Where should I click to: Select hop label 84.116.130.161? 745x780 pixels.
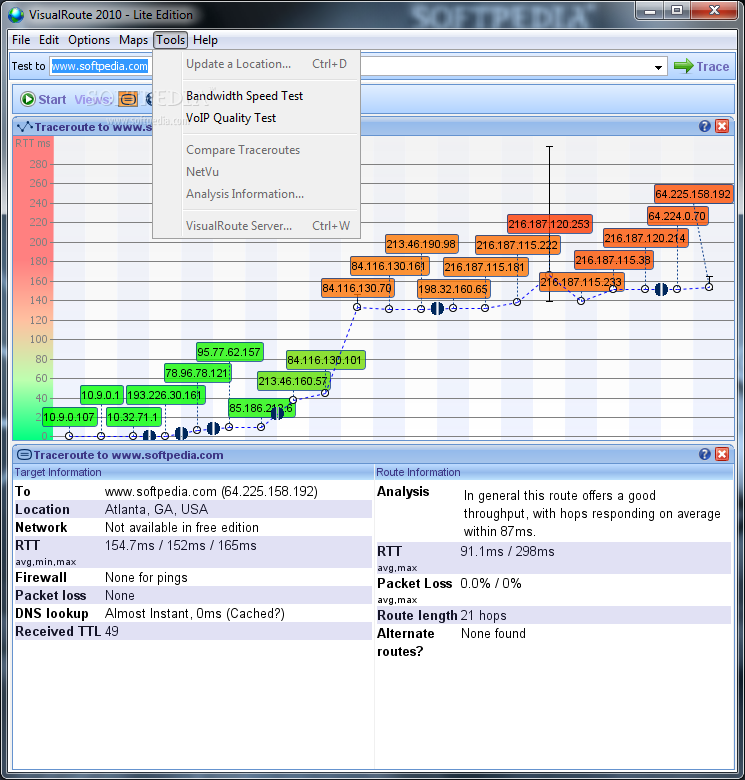389,266
